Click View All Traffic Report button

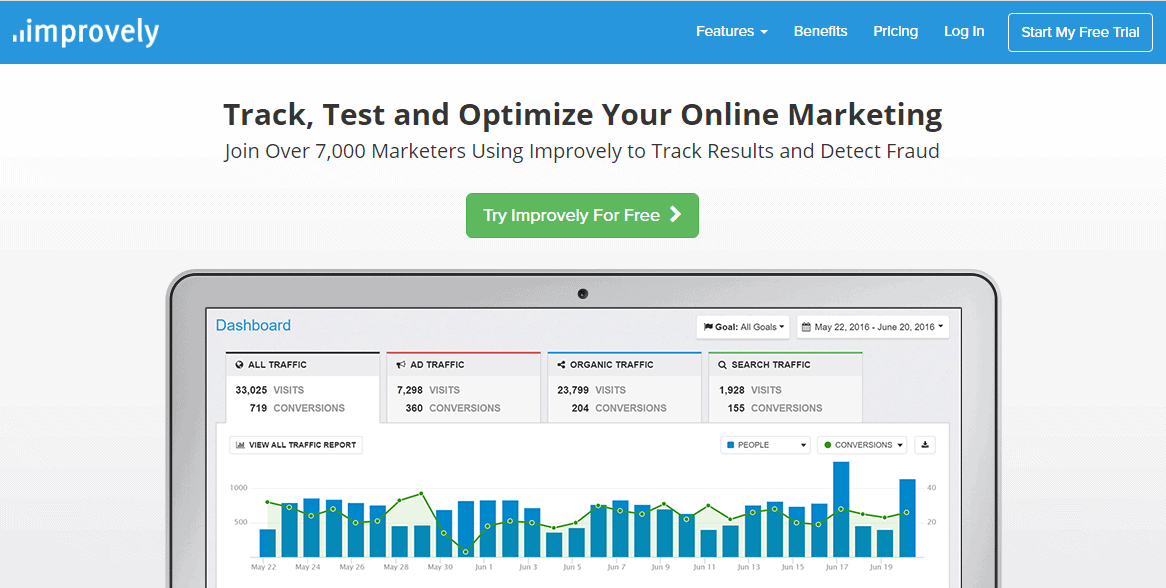296,445
